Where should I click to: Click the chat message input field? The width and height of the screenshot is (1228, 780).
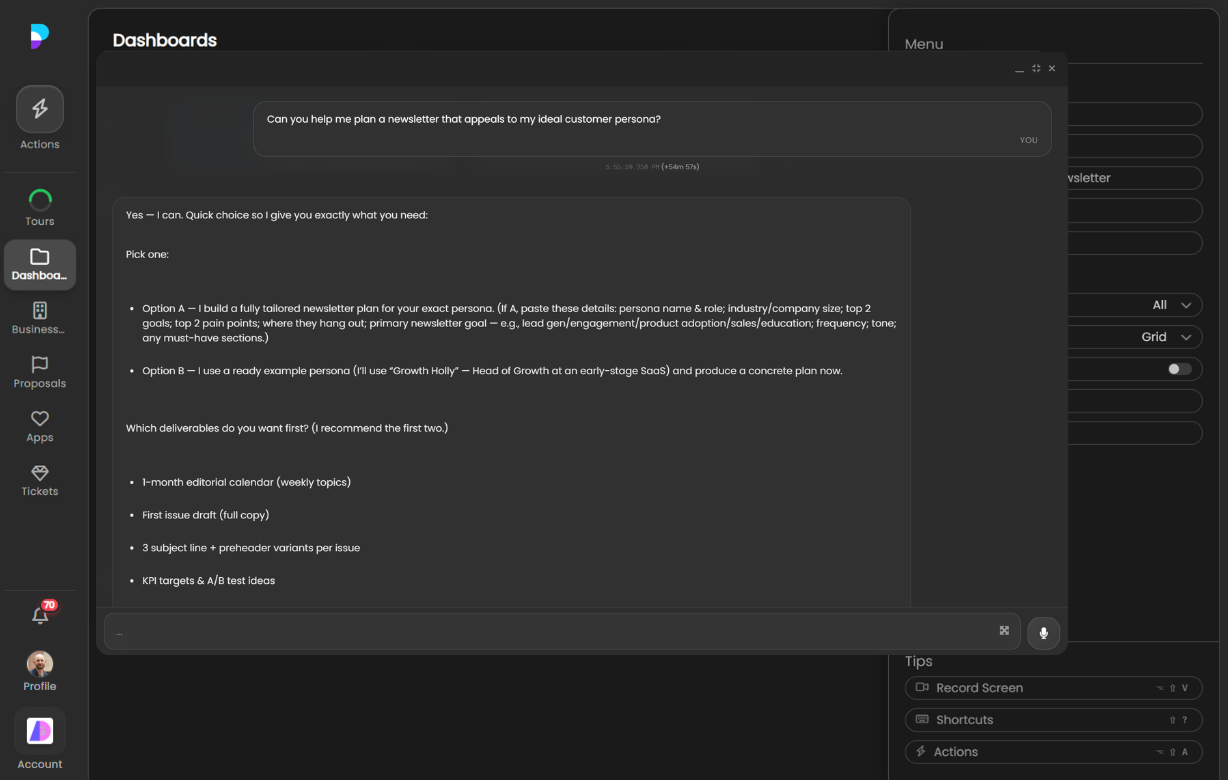point(550,632)
